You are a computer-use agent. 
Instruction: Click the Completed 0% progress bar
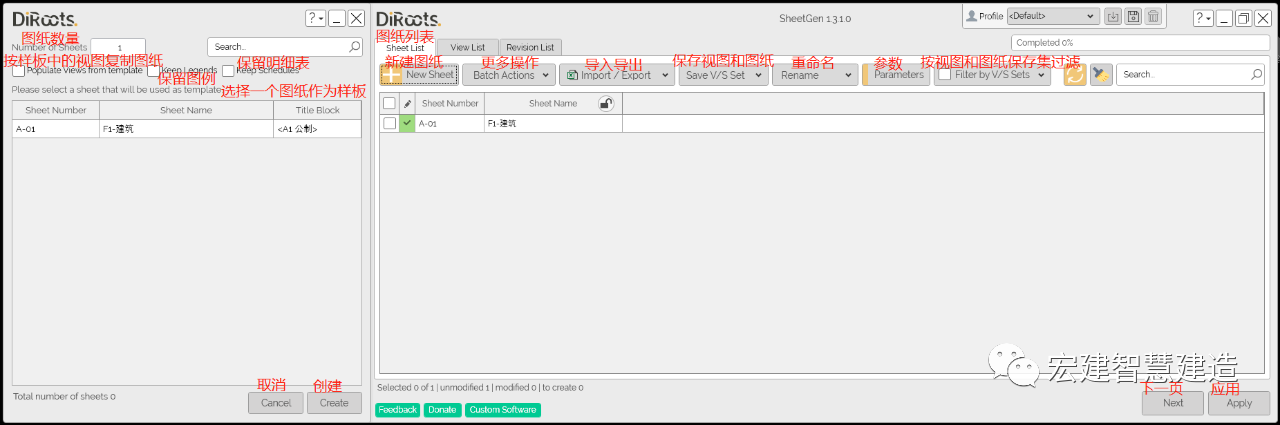tap(1140, 43)
